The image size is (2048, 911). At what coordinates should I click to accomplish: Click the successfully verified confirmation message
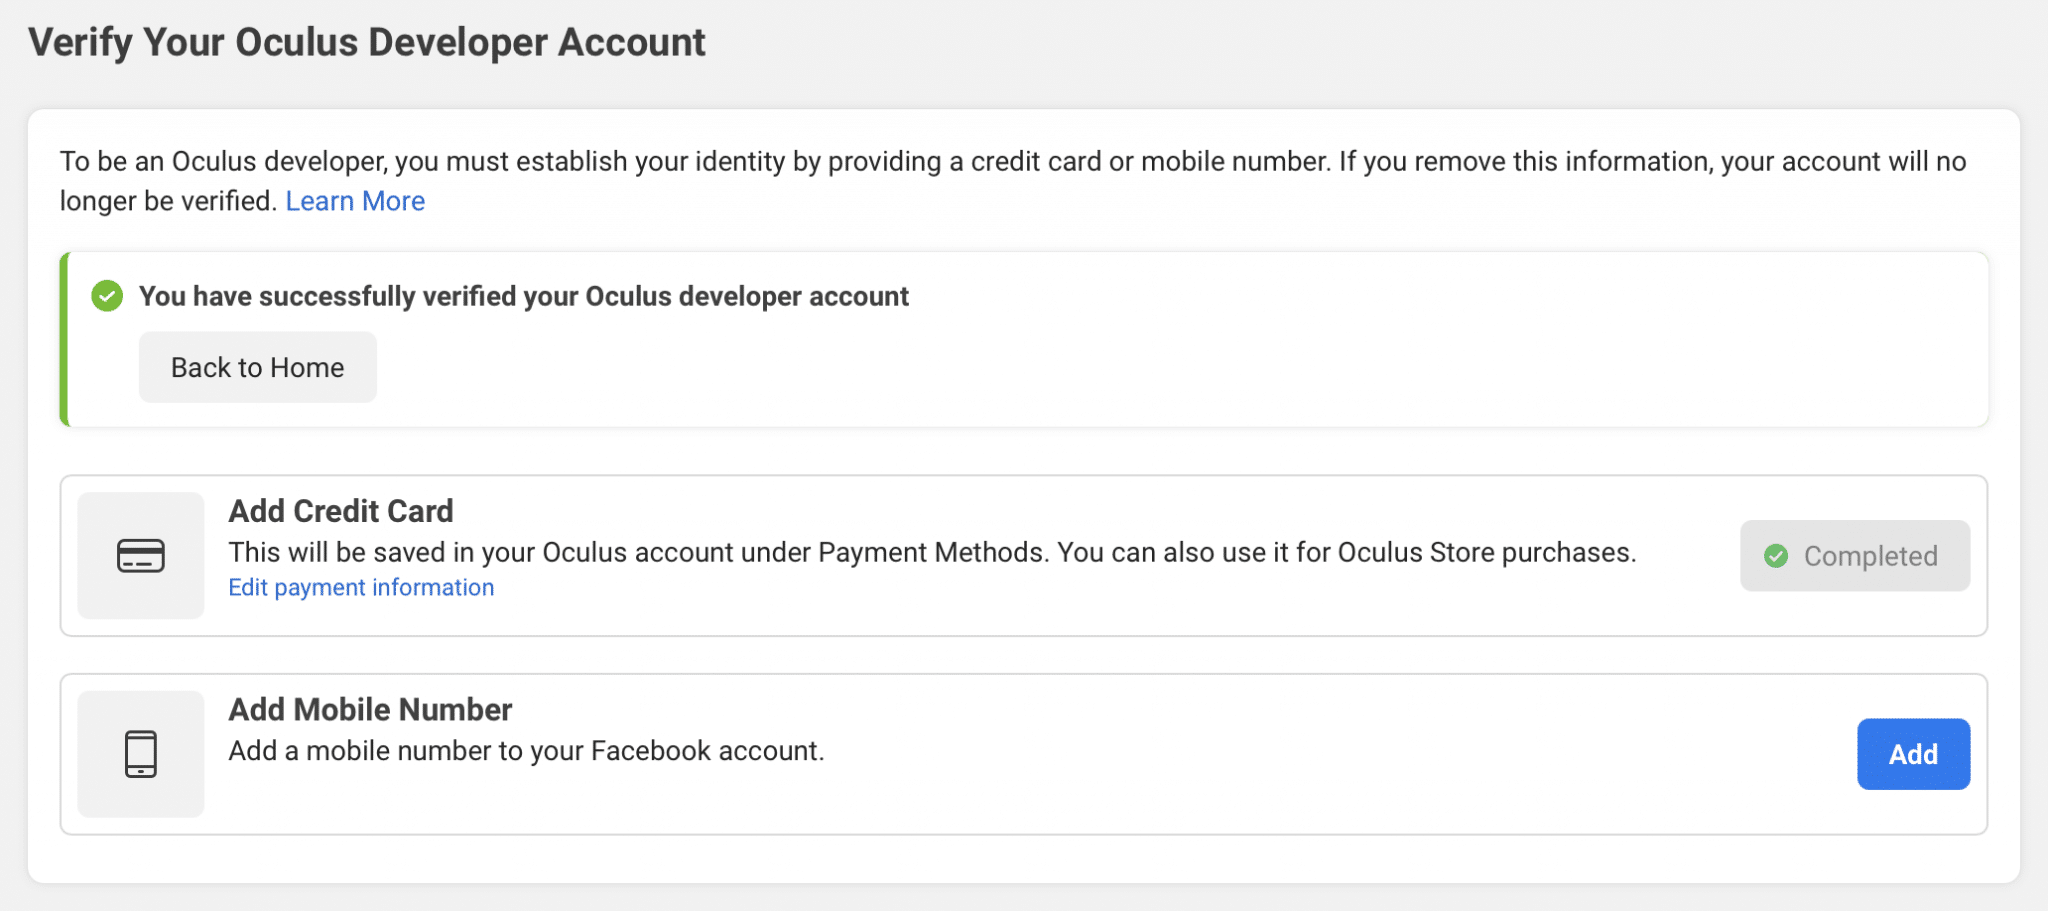coord(524,296)
